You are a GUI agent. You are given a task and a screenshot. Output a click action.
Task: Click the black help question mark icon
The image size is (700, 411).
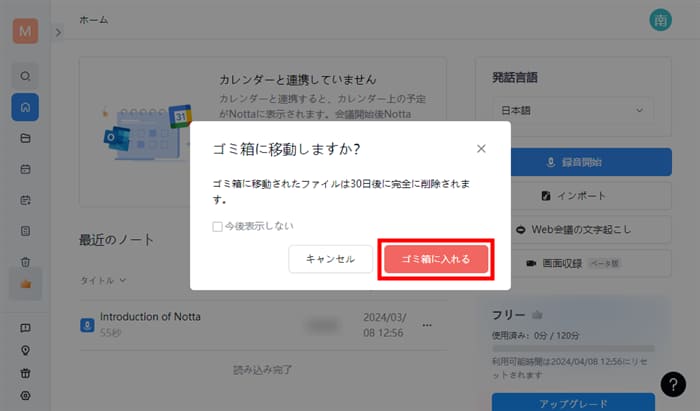(673, 383)
